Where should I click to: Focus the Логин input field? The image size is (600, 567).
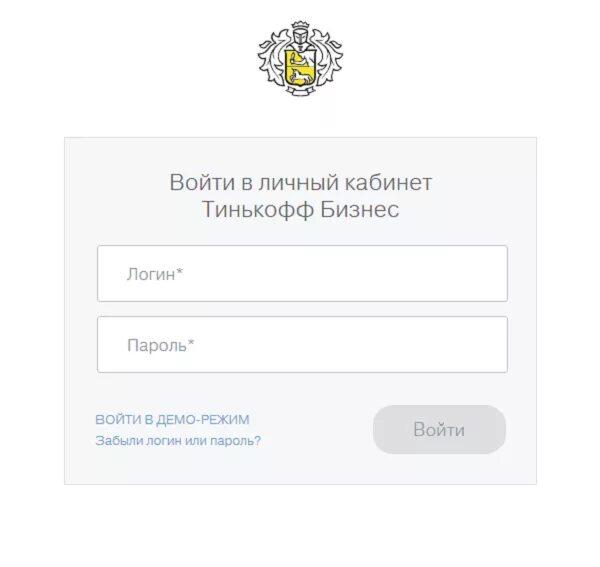(x=302, y=274)
